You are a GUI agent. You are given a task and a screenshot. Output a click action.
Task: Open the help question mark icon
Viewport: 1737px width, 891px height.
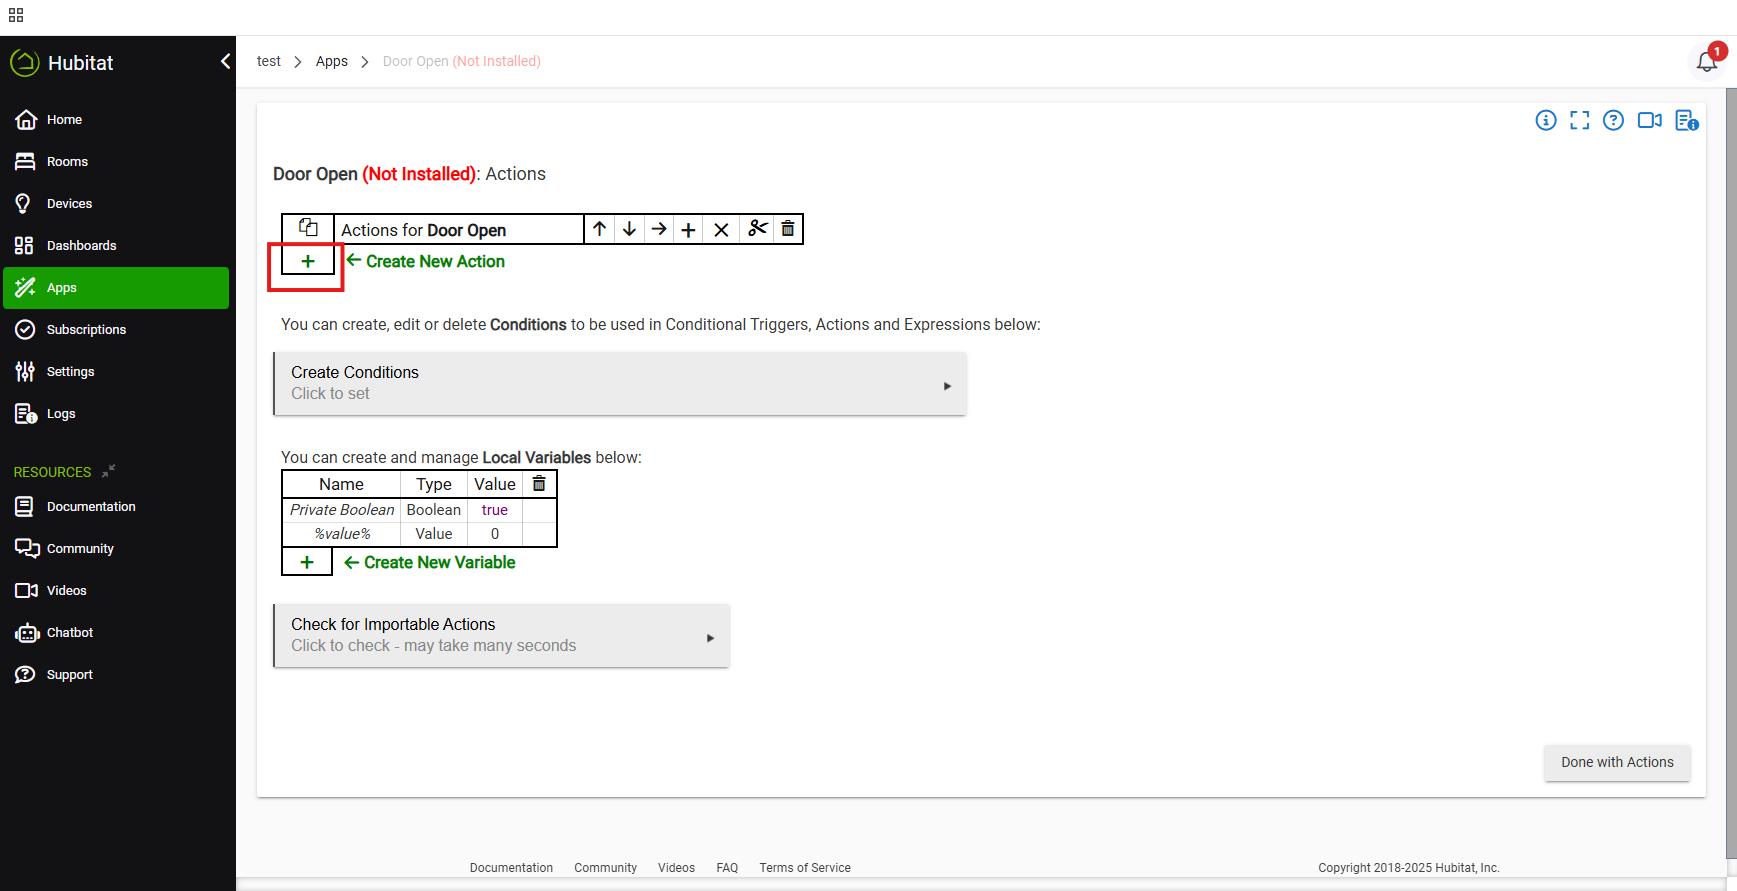[x=1613, y=121]
